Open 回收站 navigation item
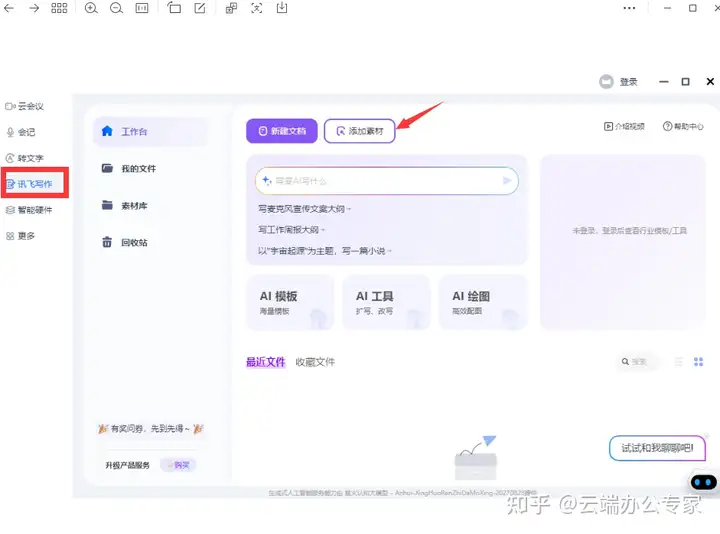Viewport: 720px width, 534px height. coord(124,242)
